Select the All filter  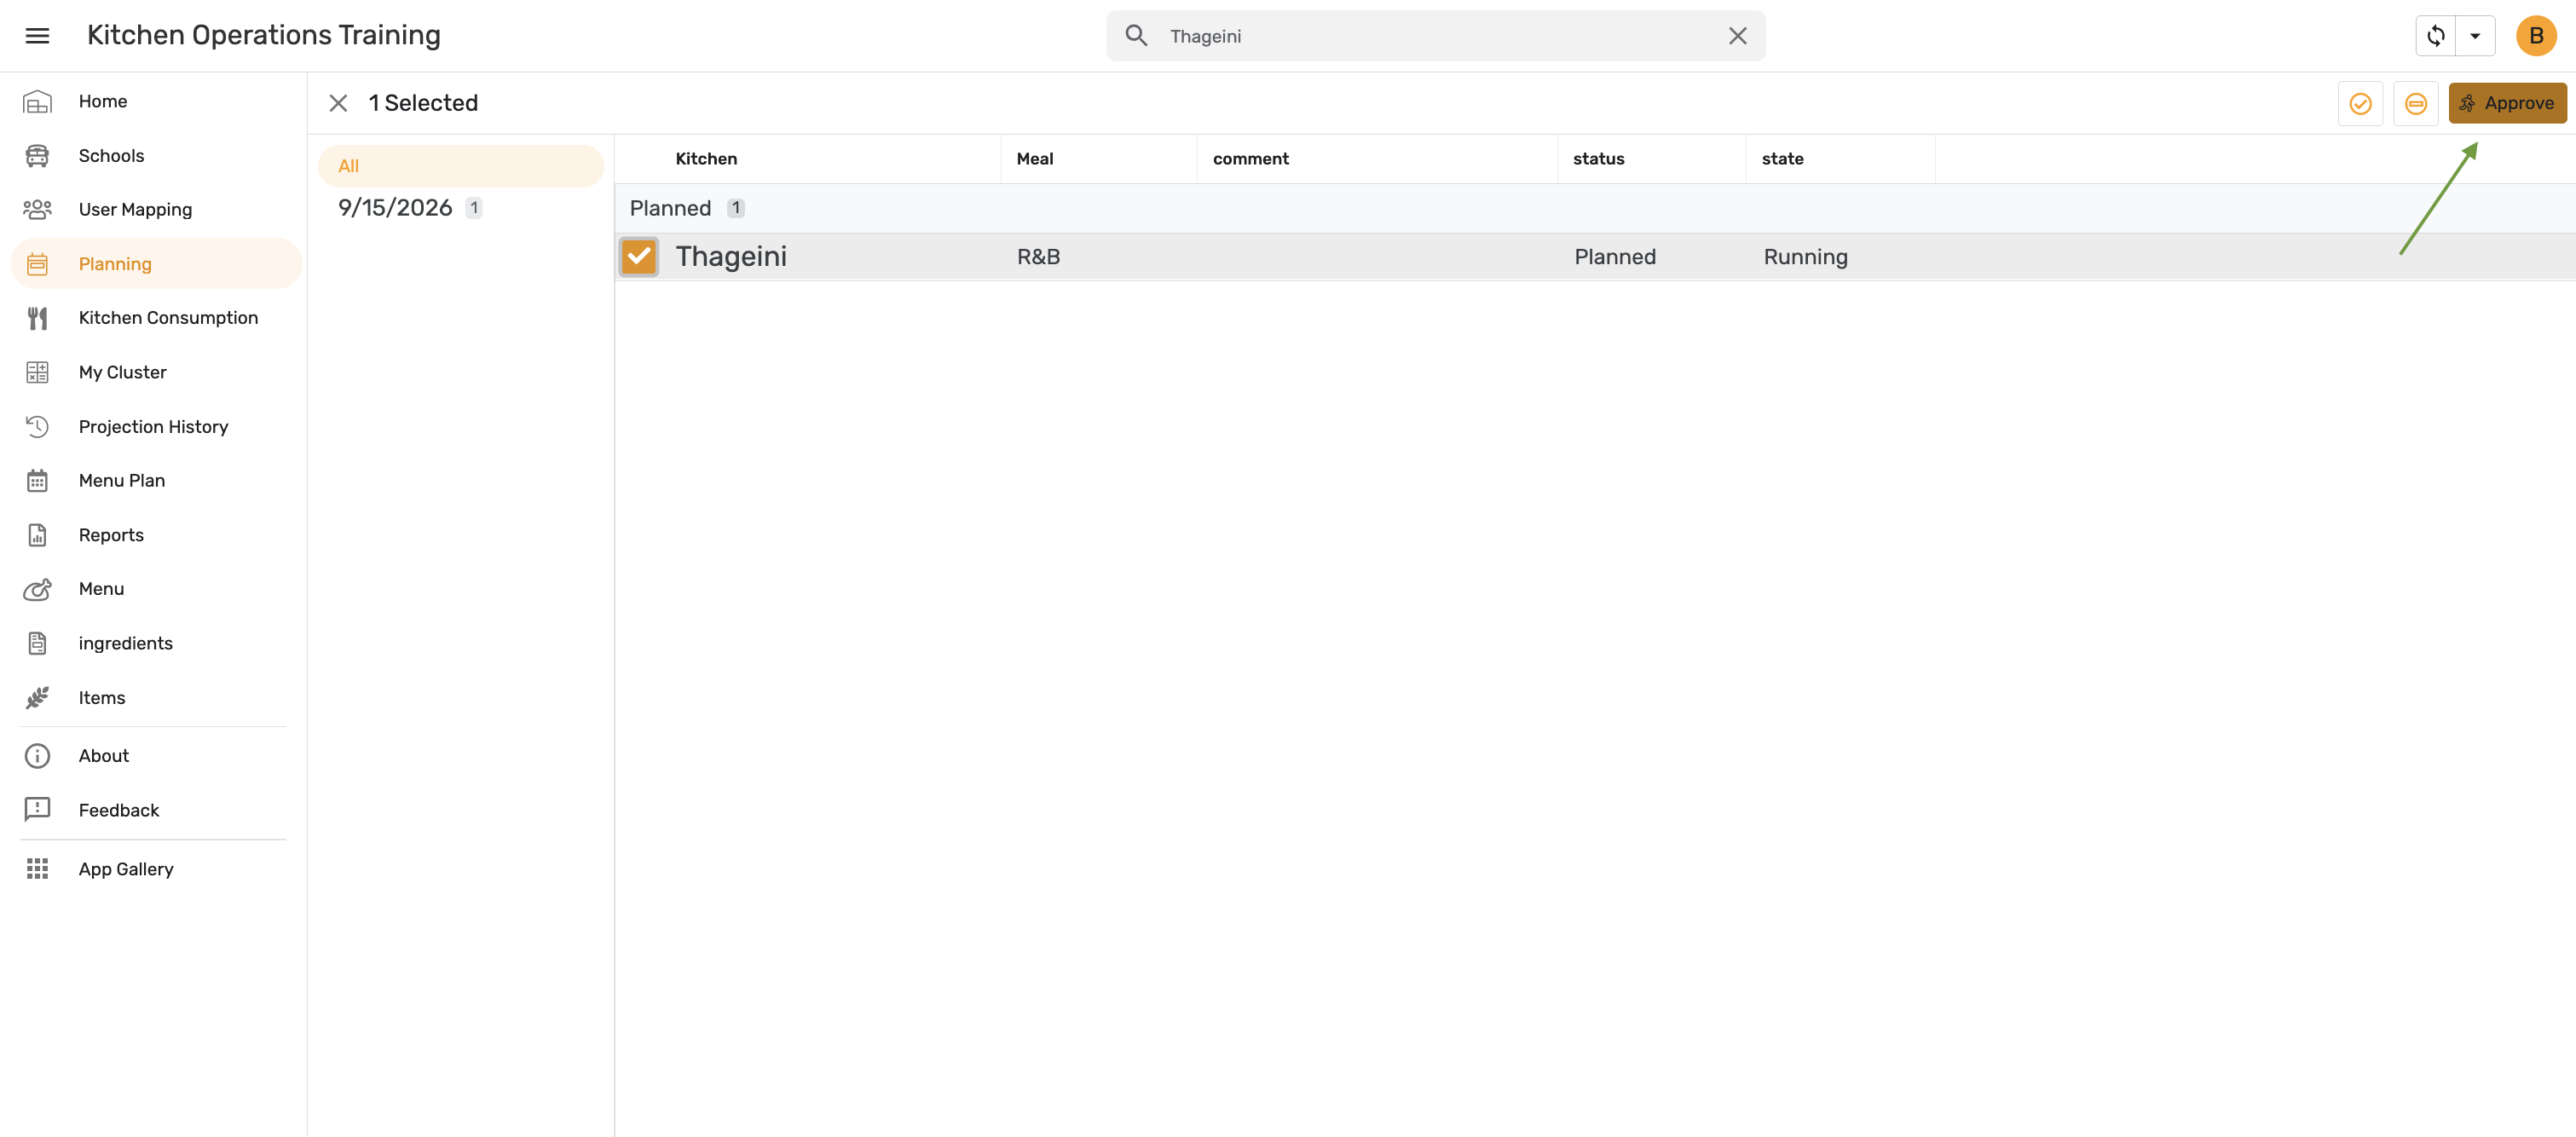[x=460, y=166]
